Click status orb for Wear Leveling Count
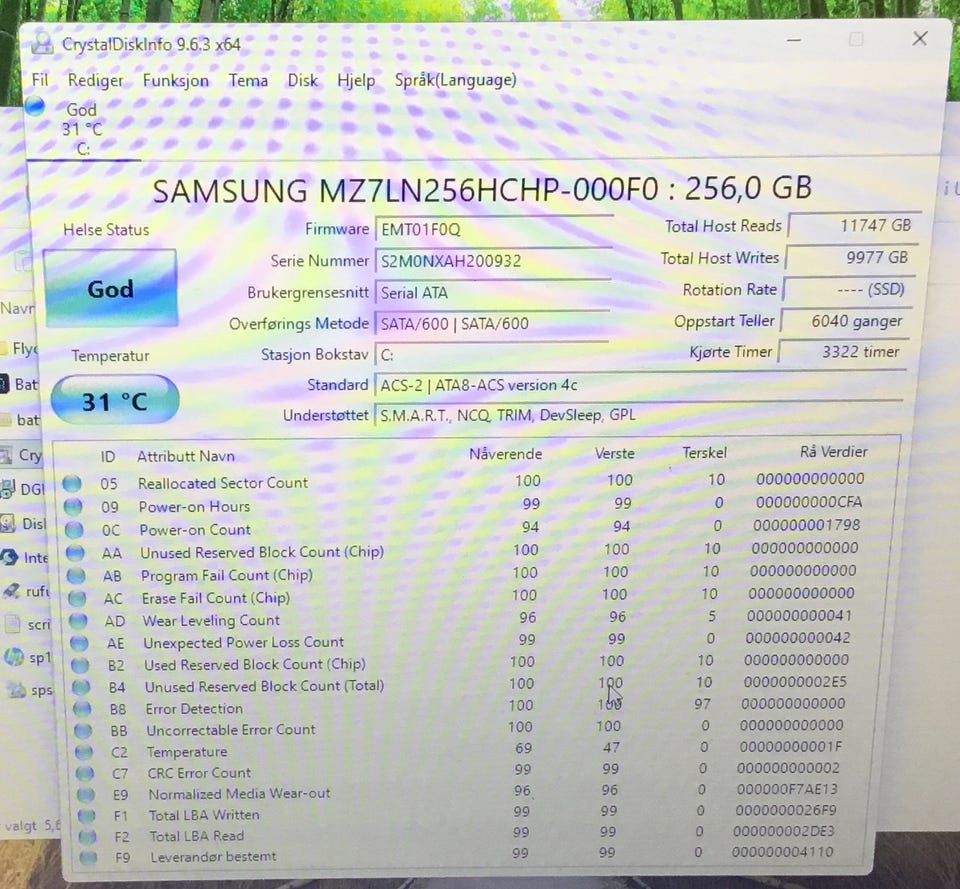960x889 pixels. [x=78, y=621]
